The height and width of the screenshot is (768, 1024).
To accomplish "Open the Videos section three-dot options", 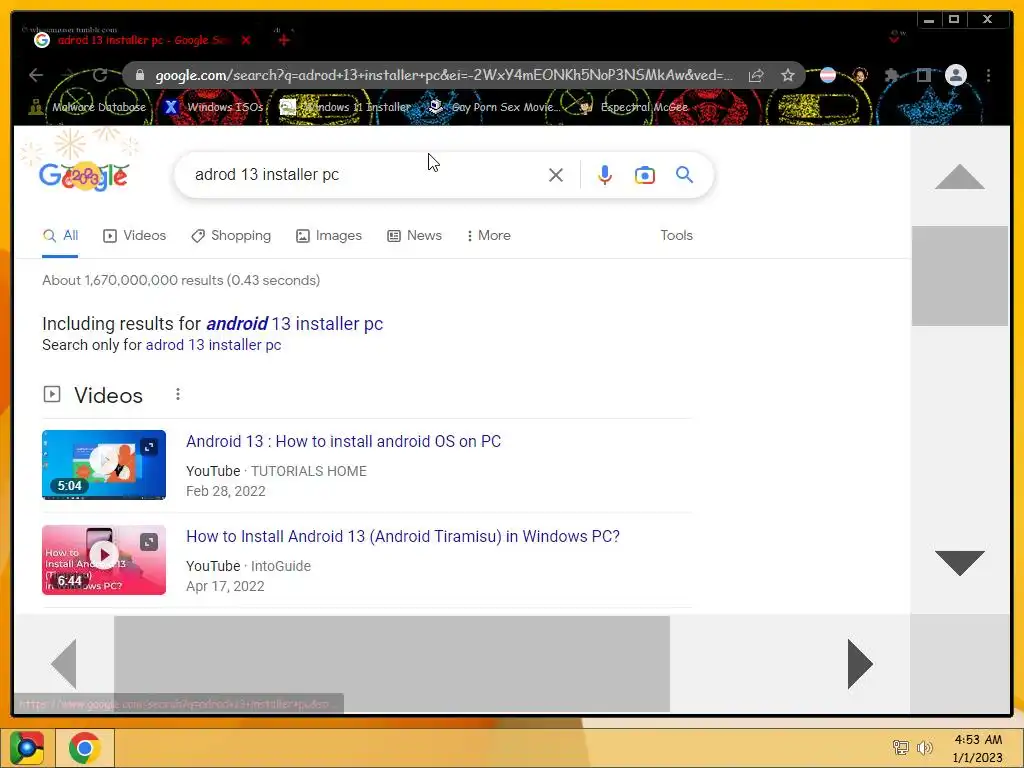I will pyautogui.click(x=178, y=394).
